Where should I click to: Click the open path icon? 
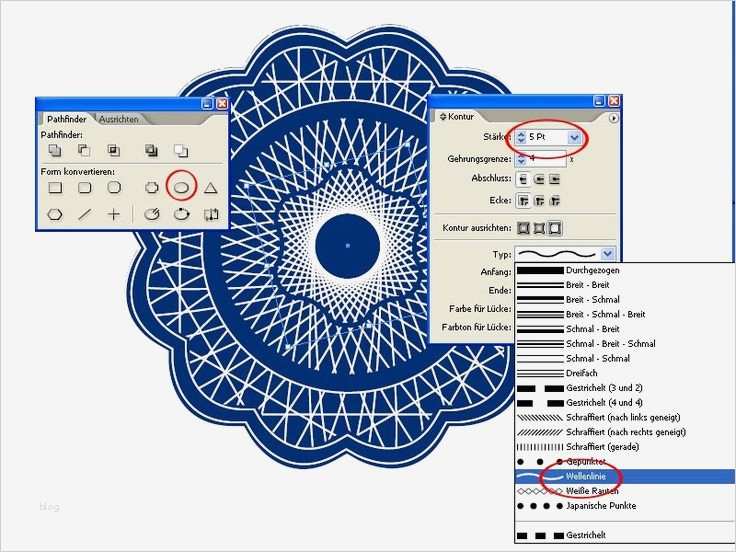(151, 215)
